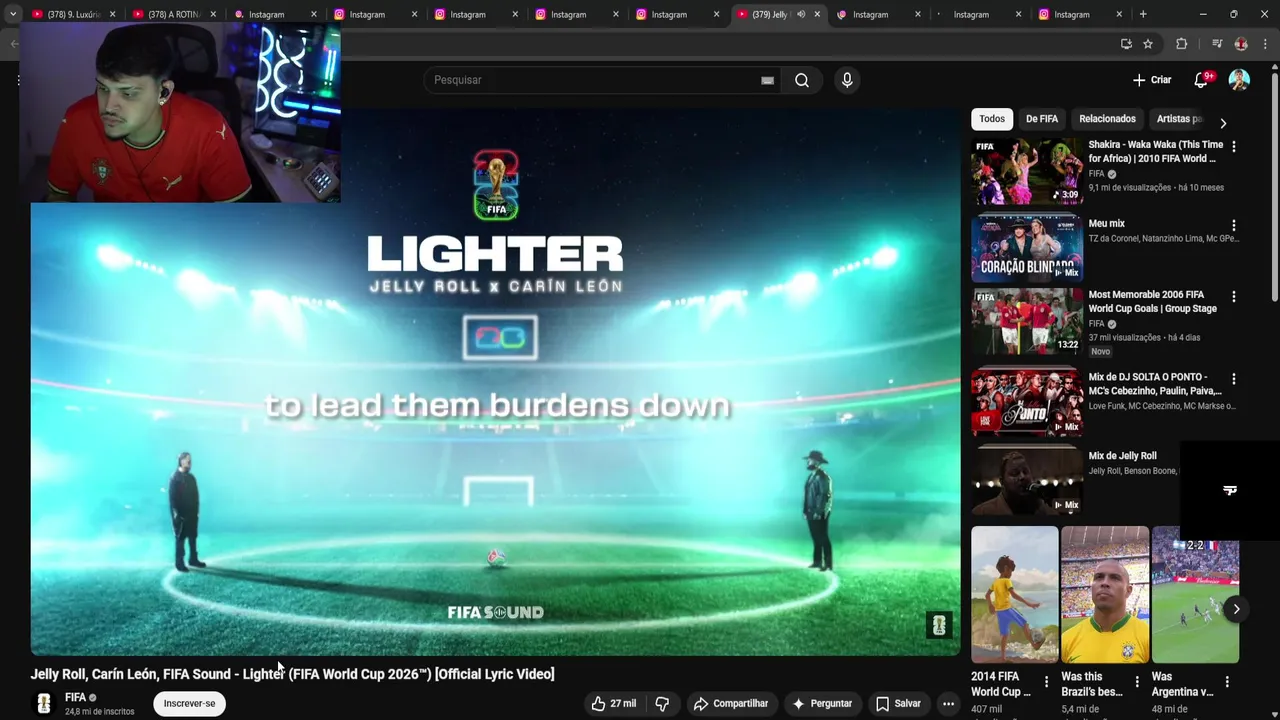The width and height of the screenshot is (1280, 720).
Task: Open options for Meu mix playlist
Action: (x=1233, y=225)
